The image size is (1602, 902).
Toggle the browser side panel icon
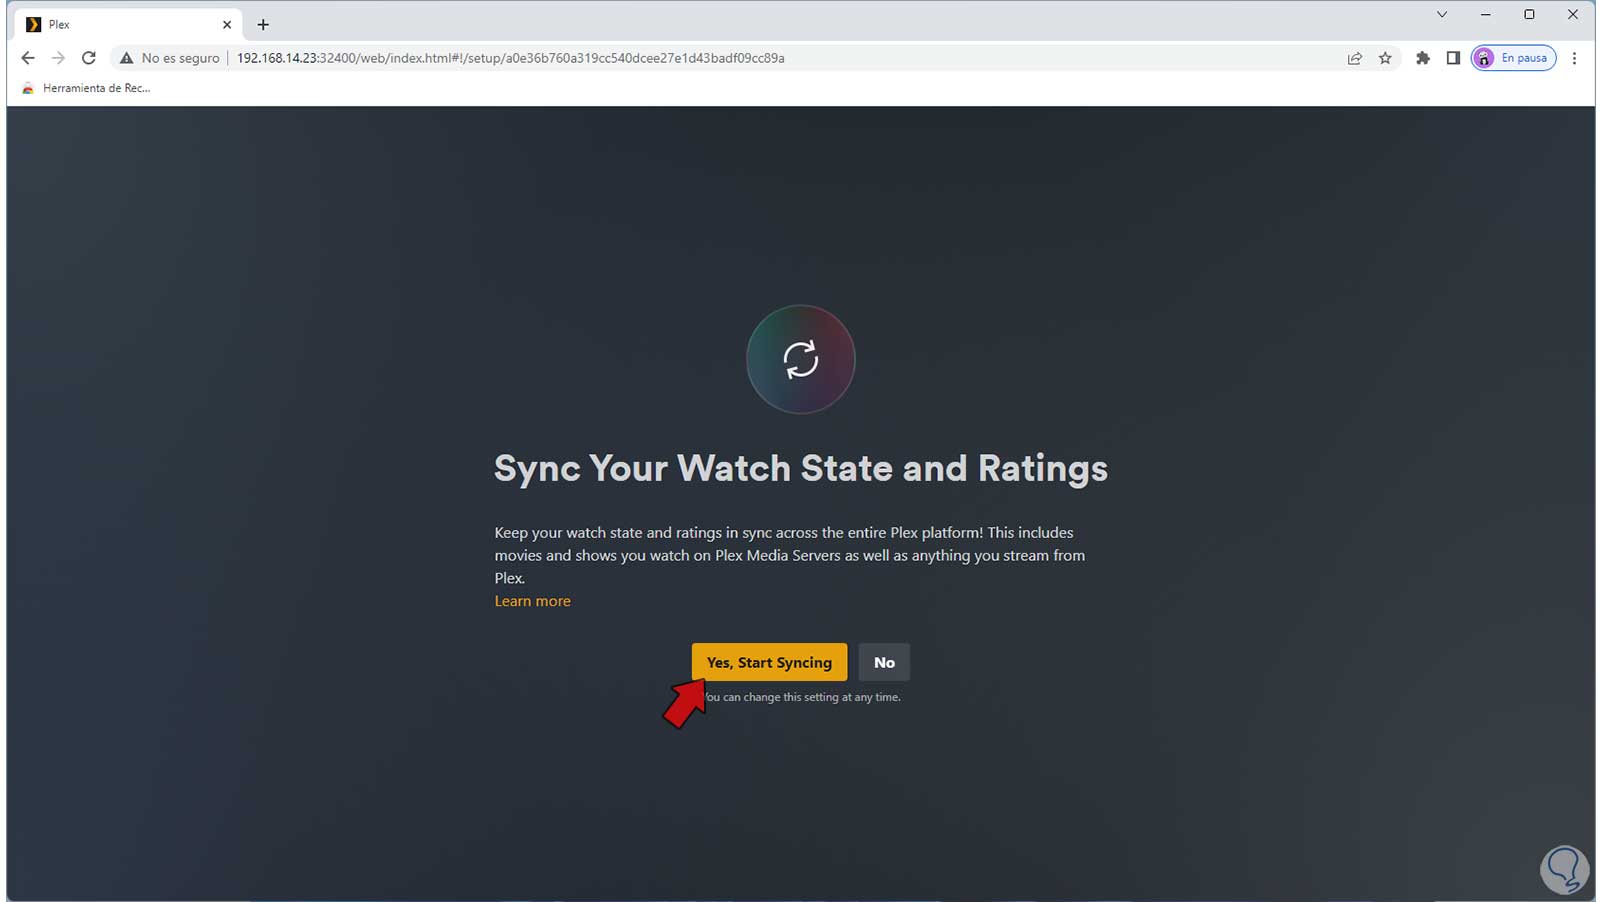(1453, 58)
